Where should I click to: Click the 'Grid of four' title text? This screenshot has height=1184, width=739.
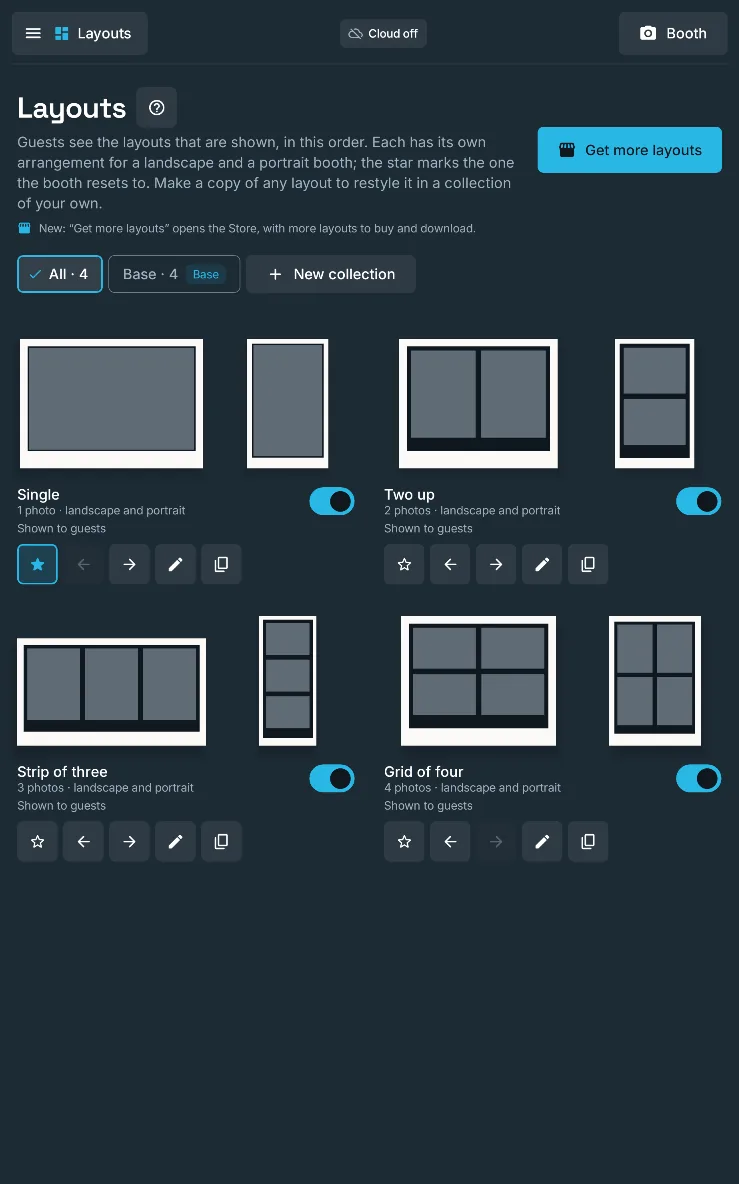pos(423,772)
